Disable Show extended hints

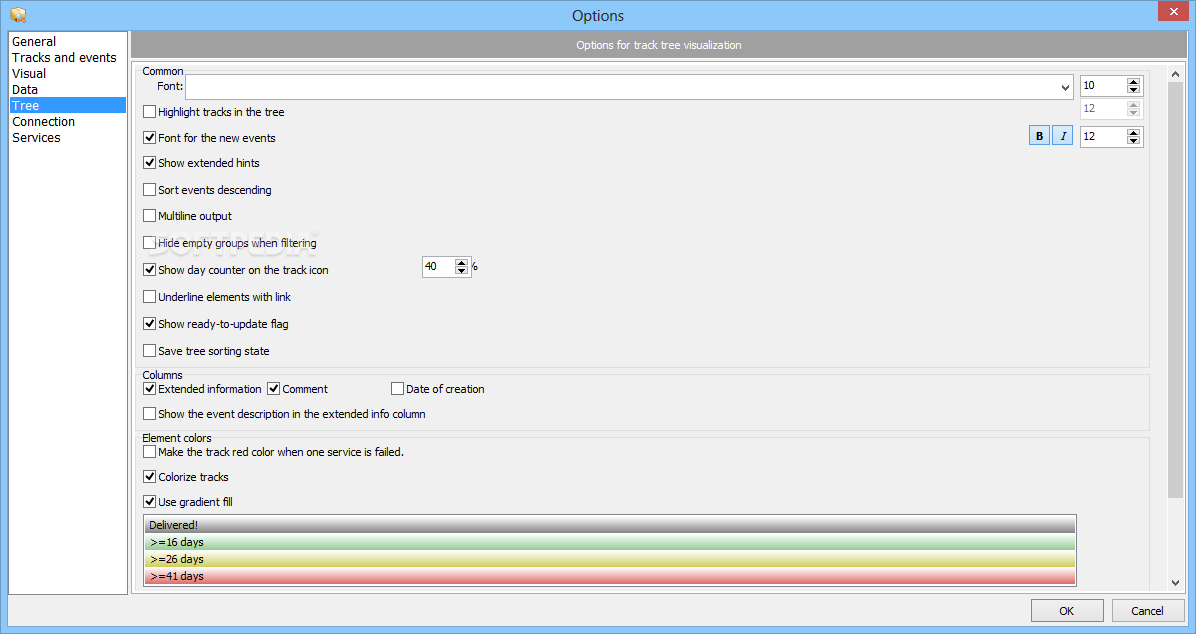(150, 163)
